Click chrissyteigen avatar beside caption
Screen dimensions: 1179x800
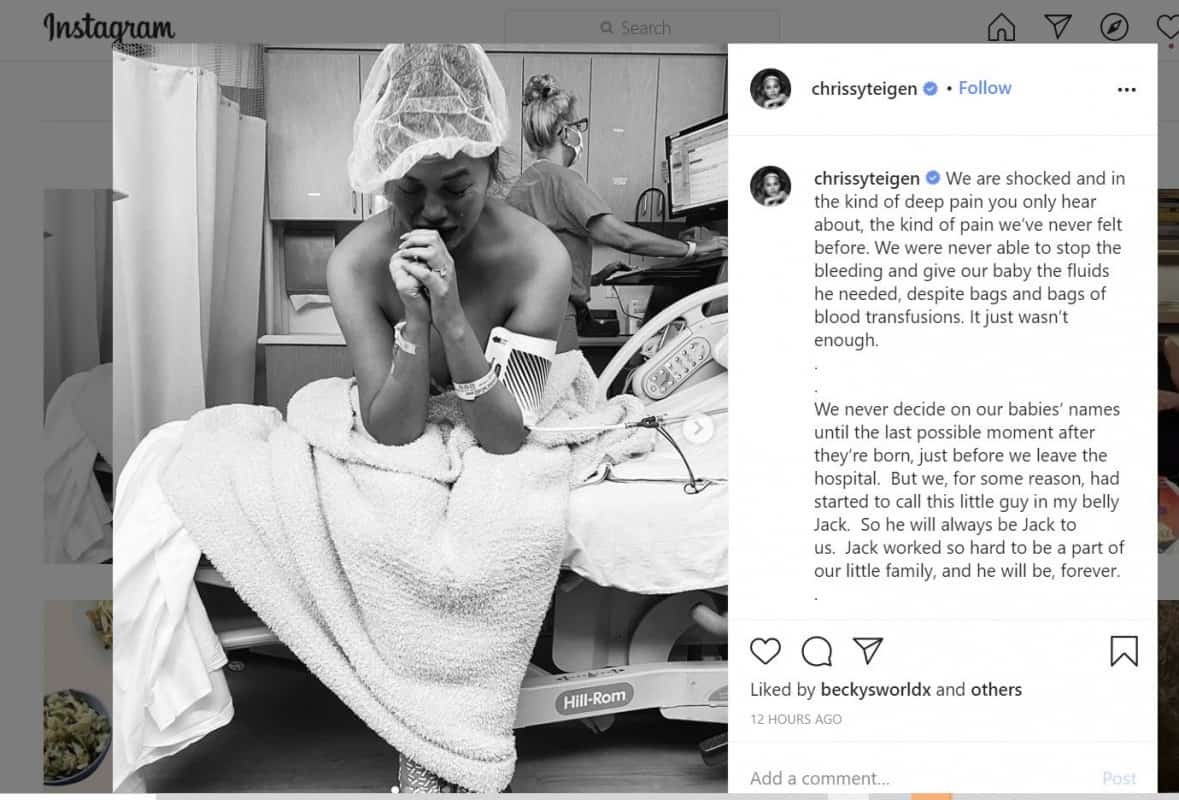click(771, 186)
